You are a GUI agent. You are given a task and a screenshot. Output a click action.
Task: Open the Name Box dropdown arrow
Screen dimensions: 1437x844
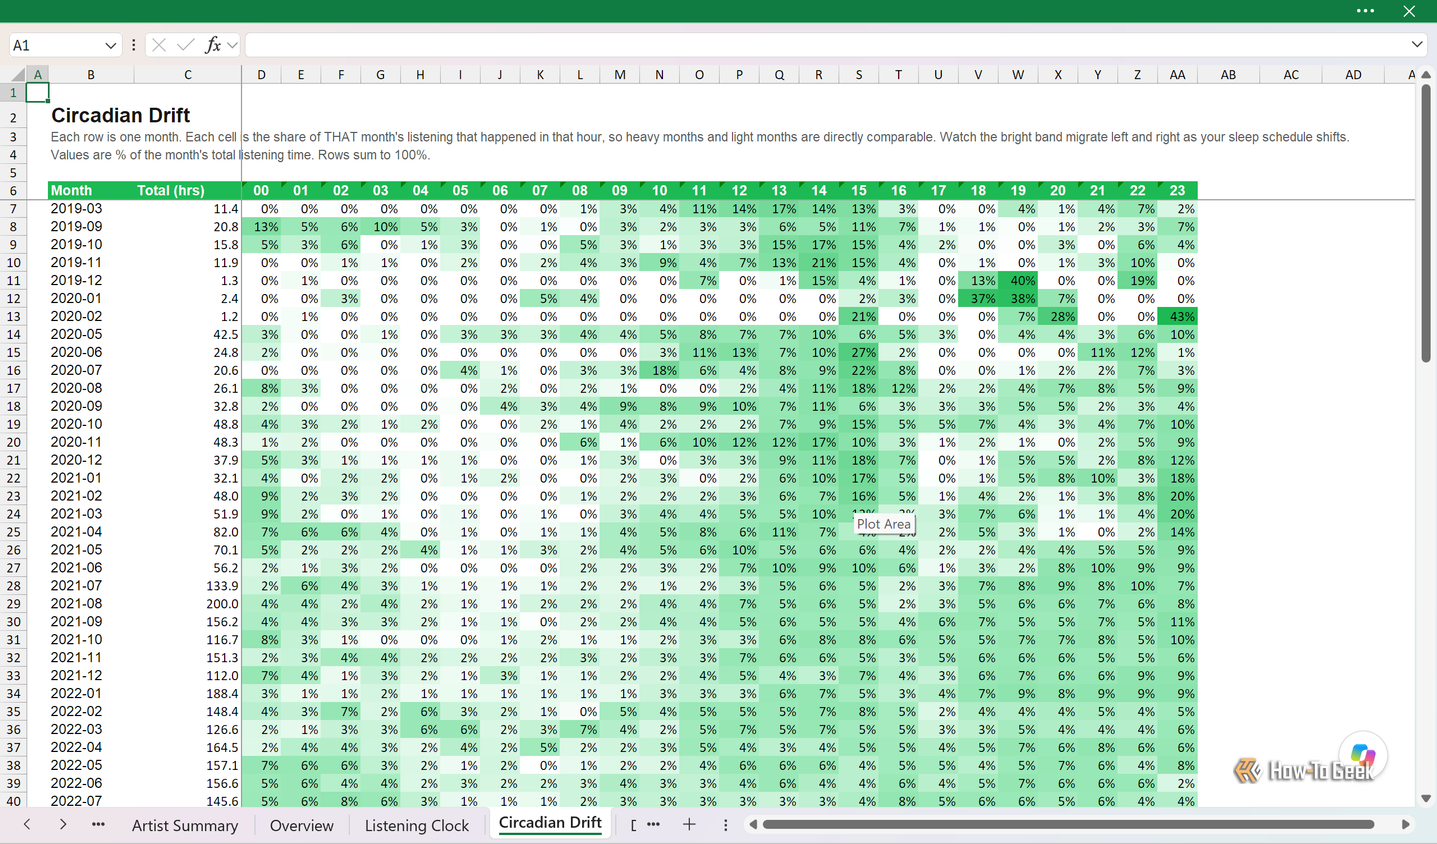pyautogui.click(x=110, y=45)
